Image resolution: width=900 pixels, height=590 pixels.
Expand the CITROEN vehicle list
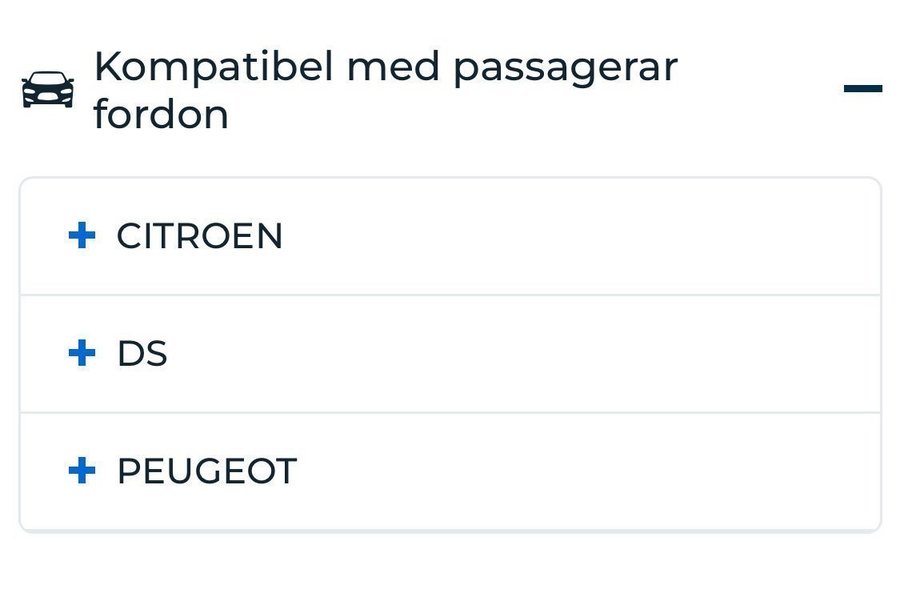point(450,237)
